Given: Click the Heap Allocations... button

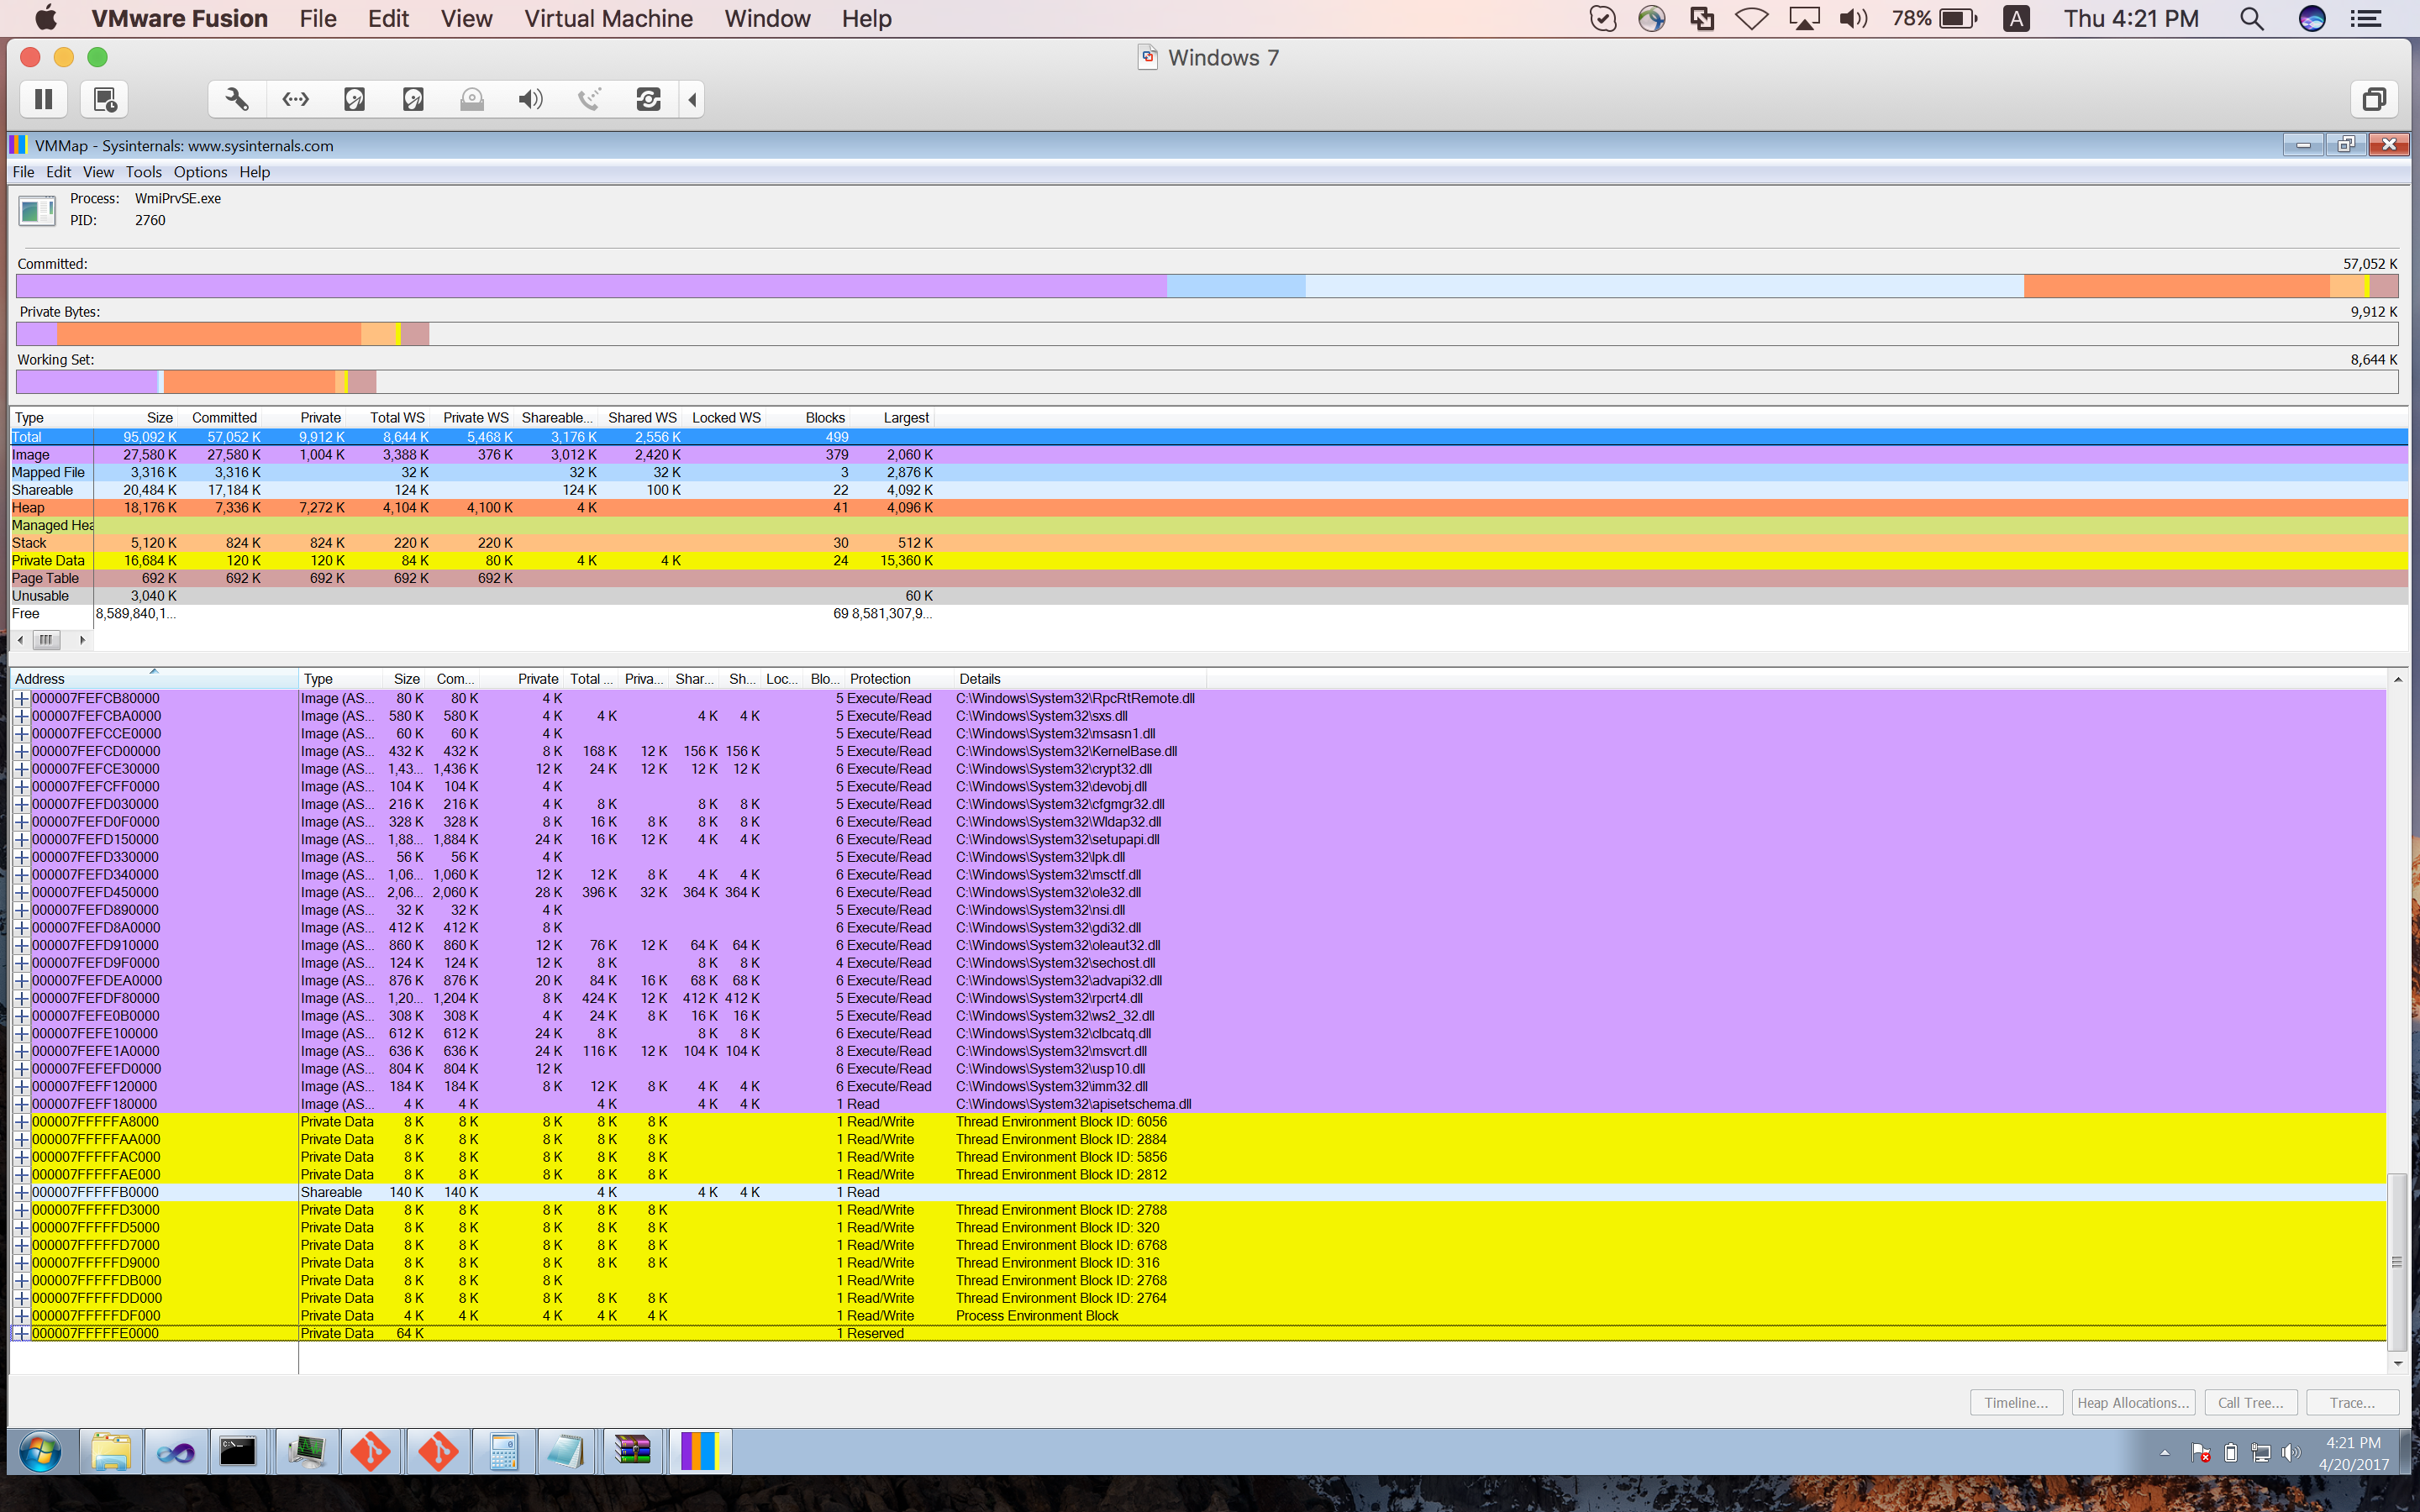Looking at the screenshot, I should [x=2133, y=1403].
